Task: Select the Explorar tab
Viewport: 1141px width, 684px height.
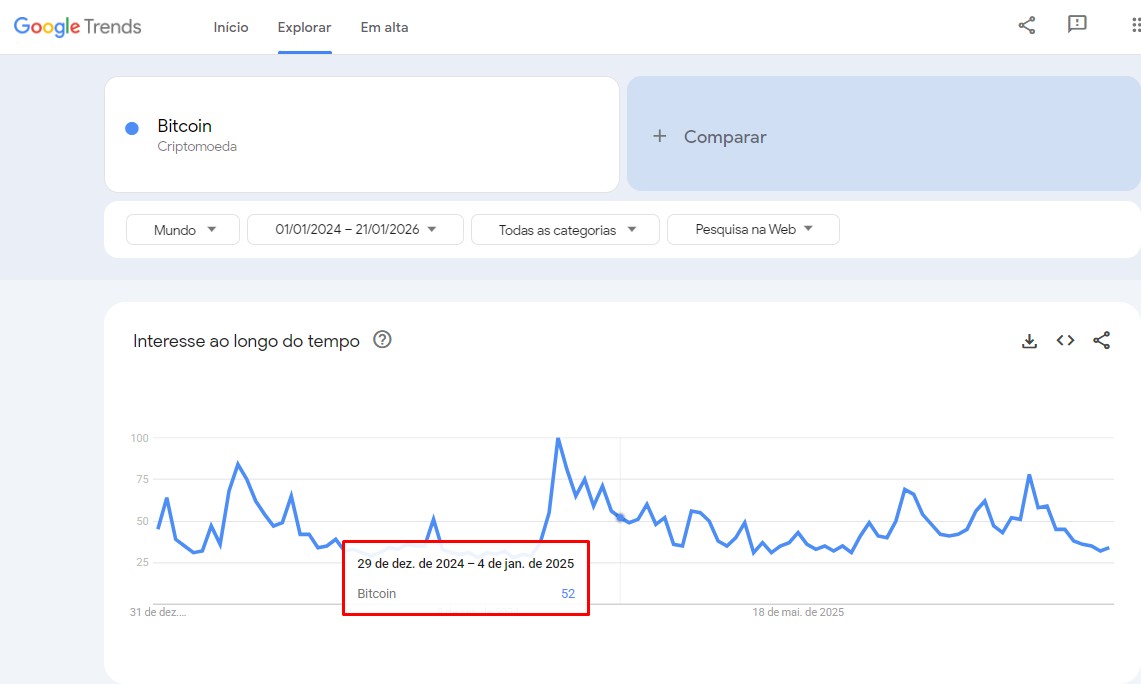Action: coord(304,27)
